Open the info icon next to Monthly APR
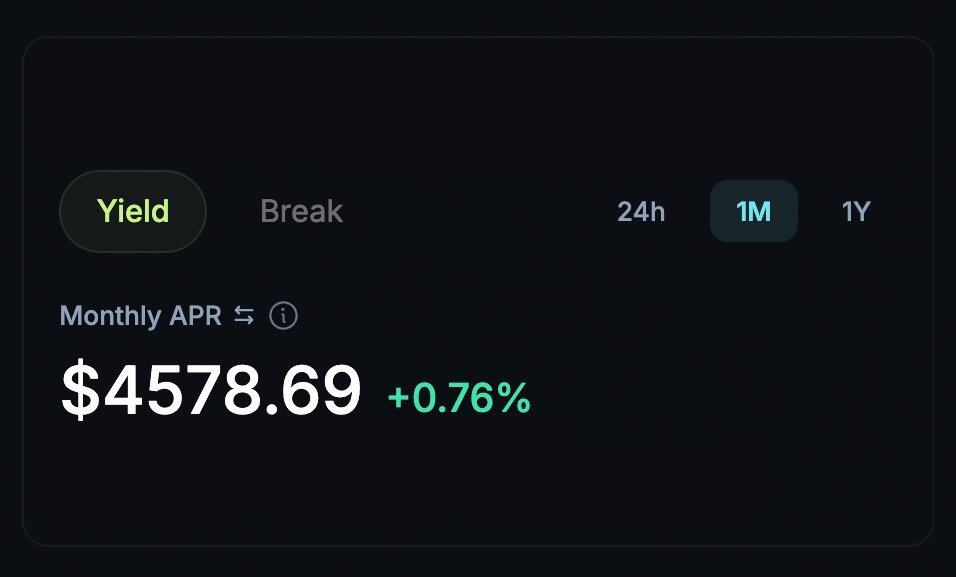This screenshot has height=577, width=956. [x=284, y=316]
